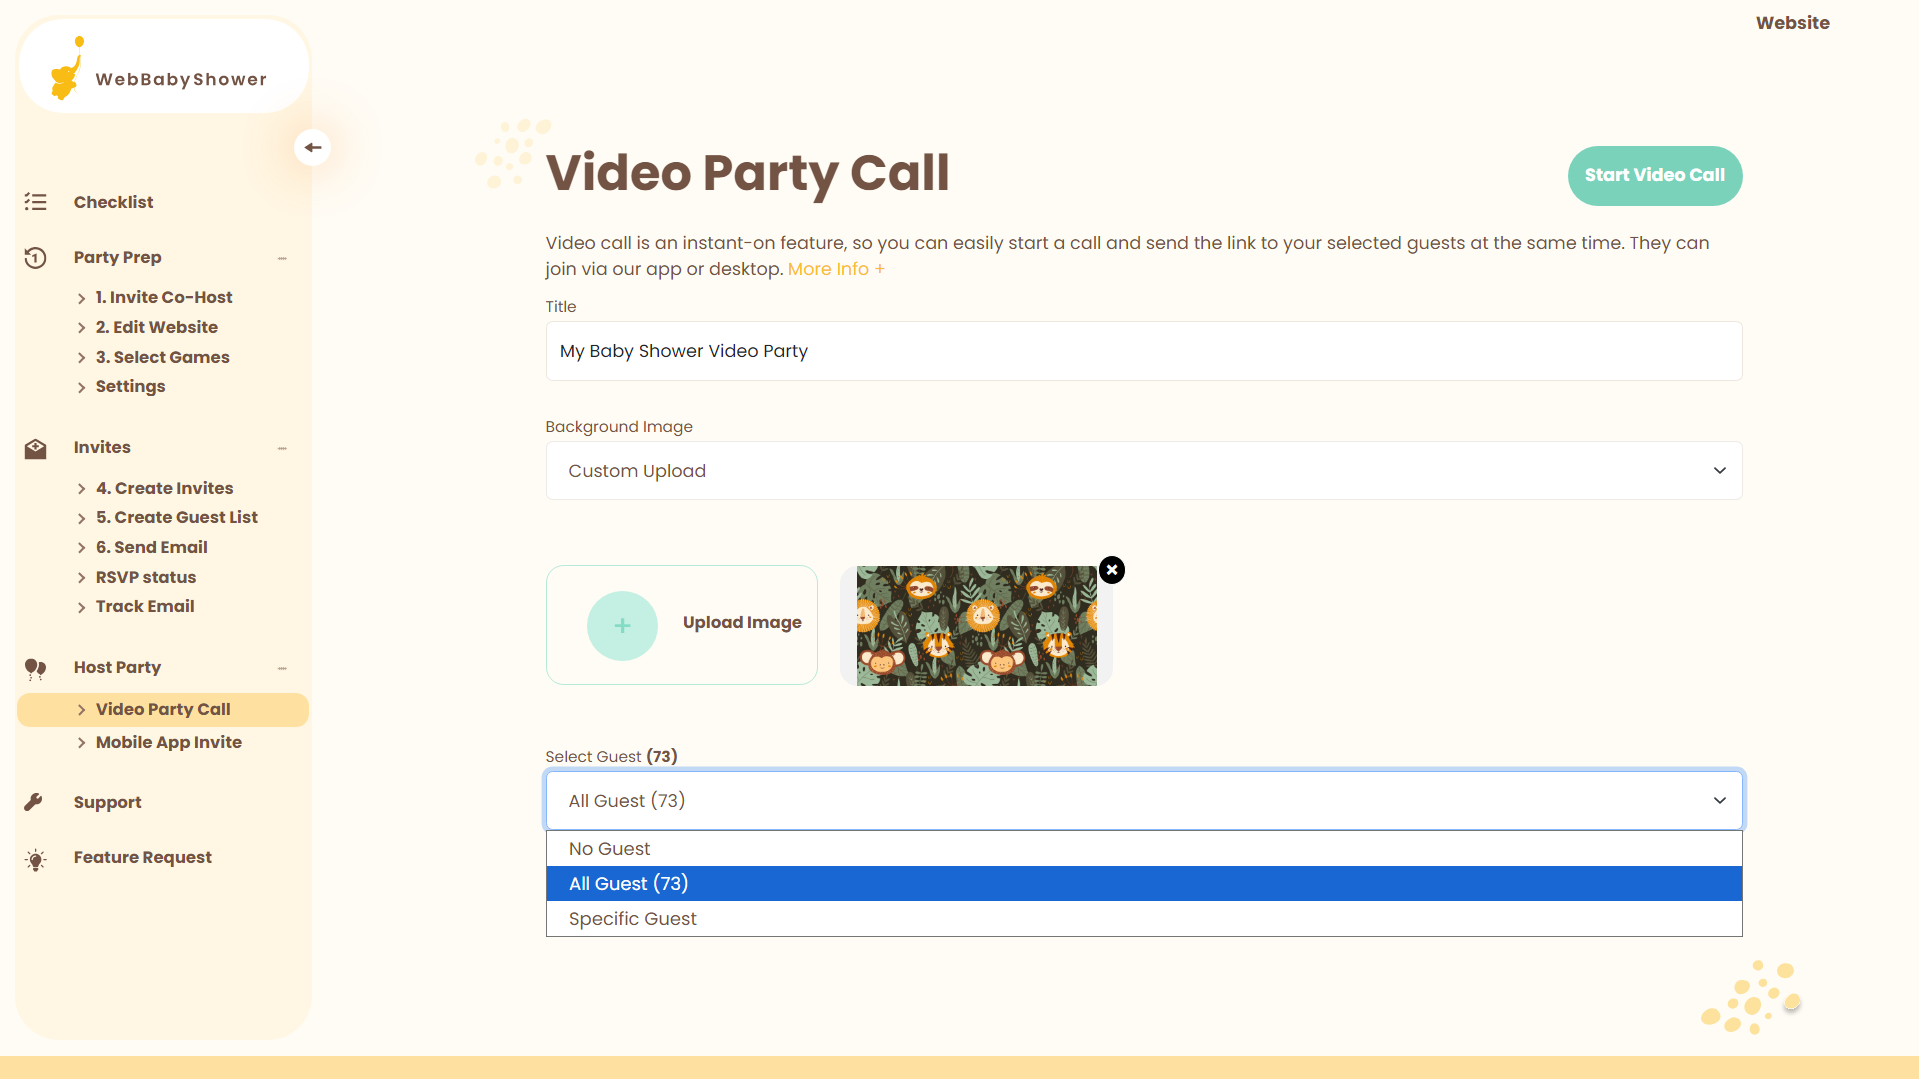Start the video call

tap(1655, 176)
